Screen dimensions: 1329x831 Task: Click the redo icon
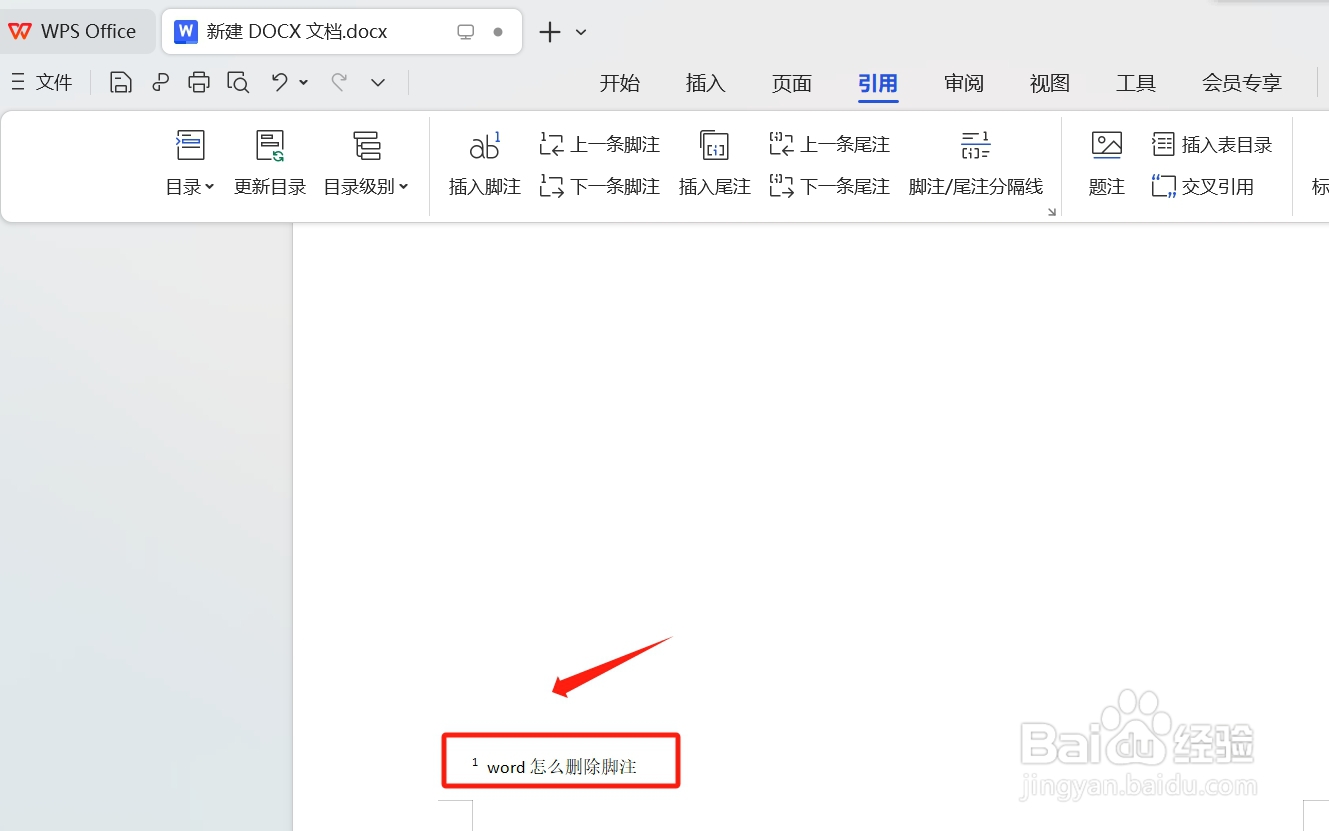(339, 82)
